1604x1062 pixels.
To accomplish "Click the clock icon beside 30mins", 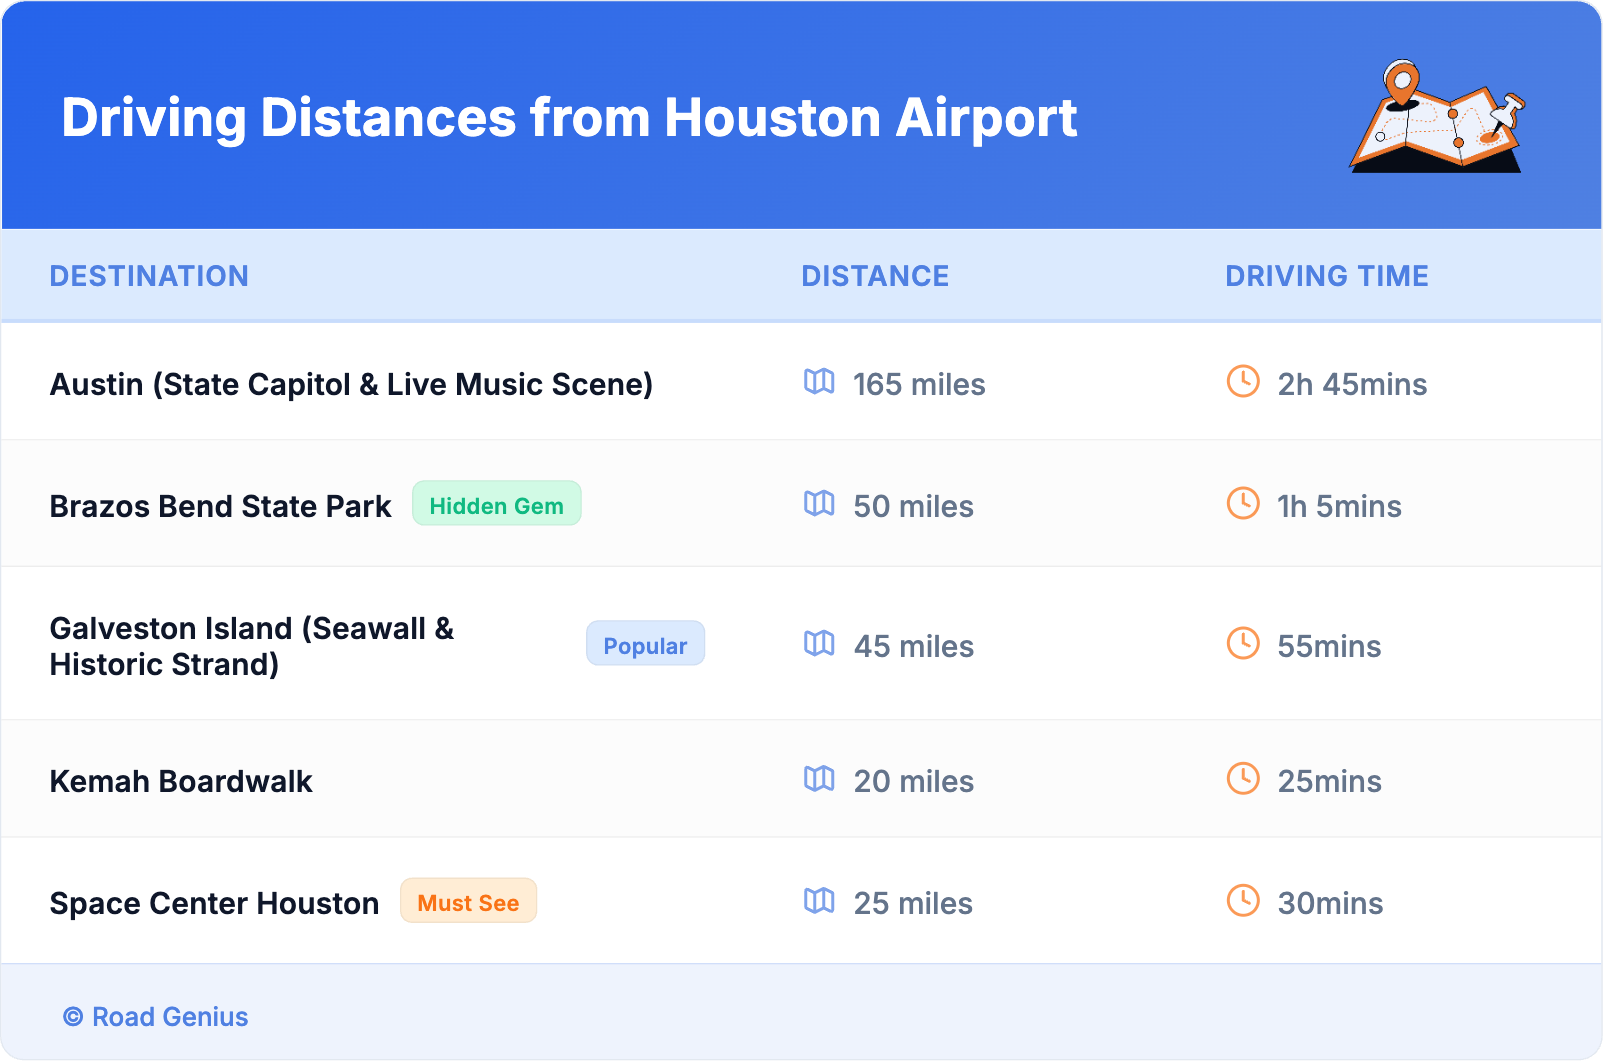I will (1243, 901).
